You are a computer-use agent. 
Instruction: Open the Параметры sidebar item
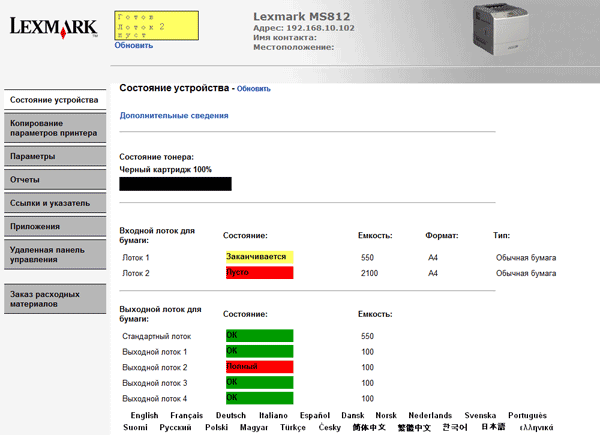tap(55, 156)
